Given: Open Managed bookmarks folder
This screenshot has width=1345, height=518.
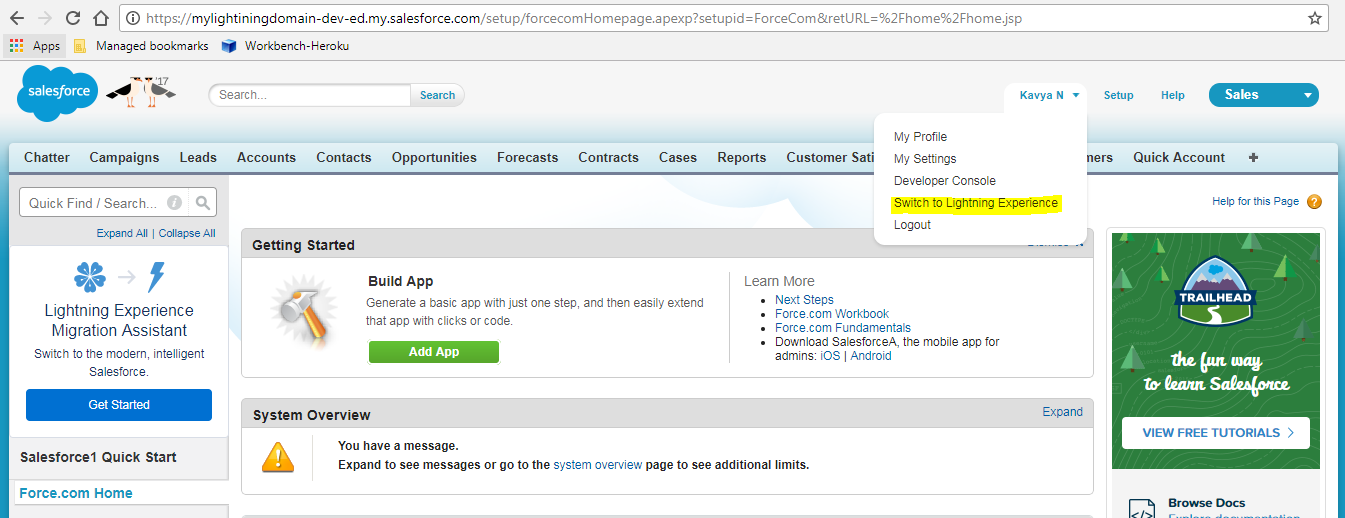Looking at the screenshot, I should (141, 46).
